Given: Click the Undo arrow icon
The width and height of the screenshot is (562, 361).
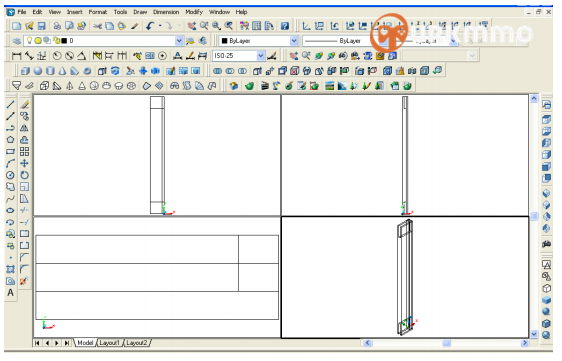Looking at the screenshot, I should [150, 26].
